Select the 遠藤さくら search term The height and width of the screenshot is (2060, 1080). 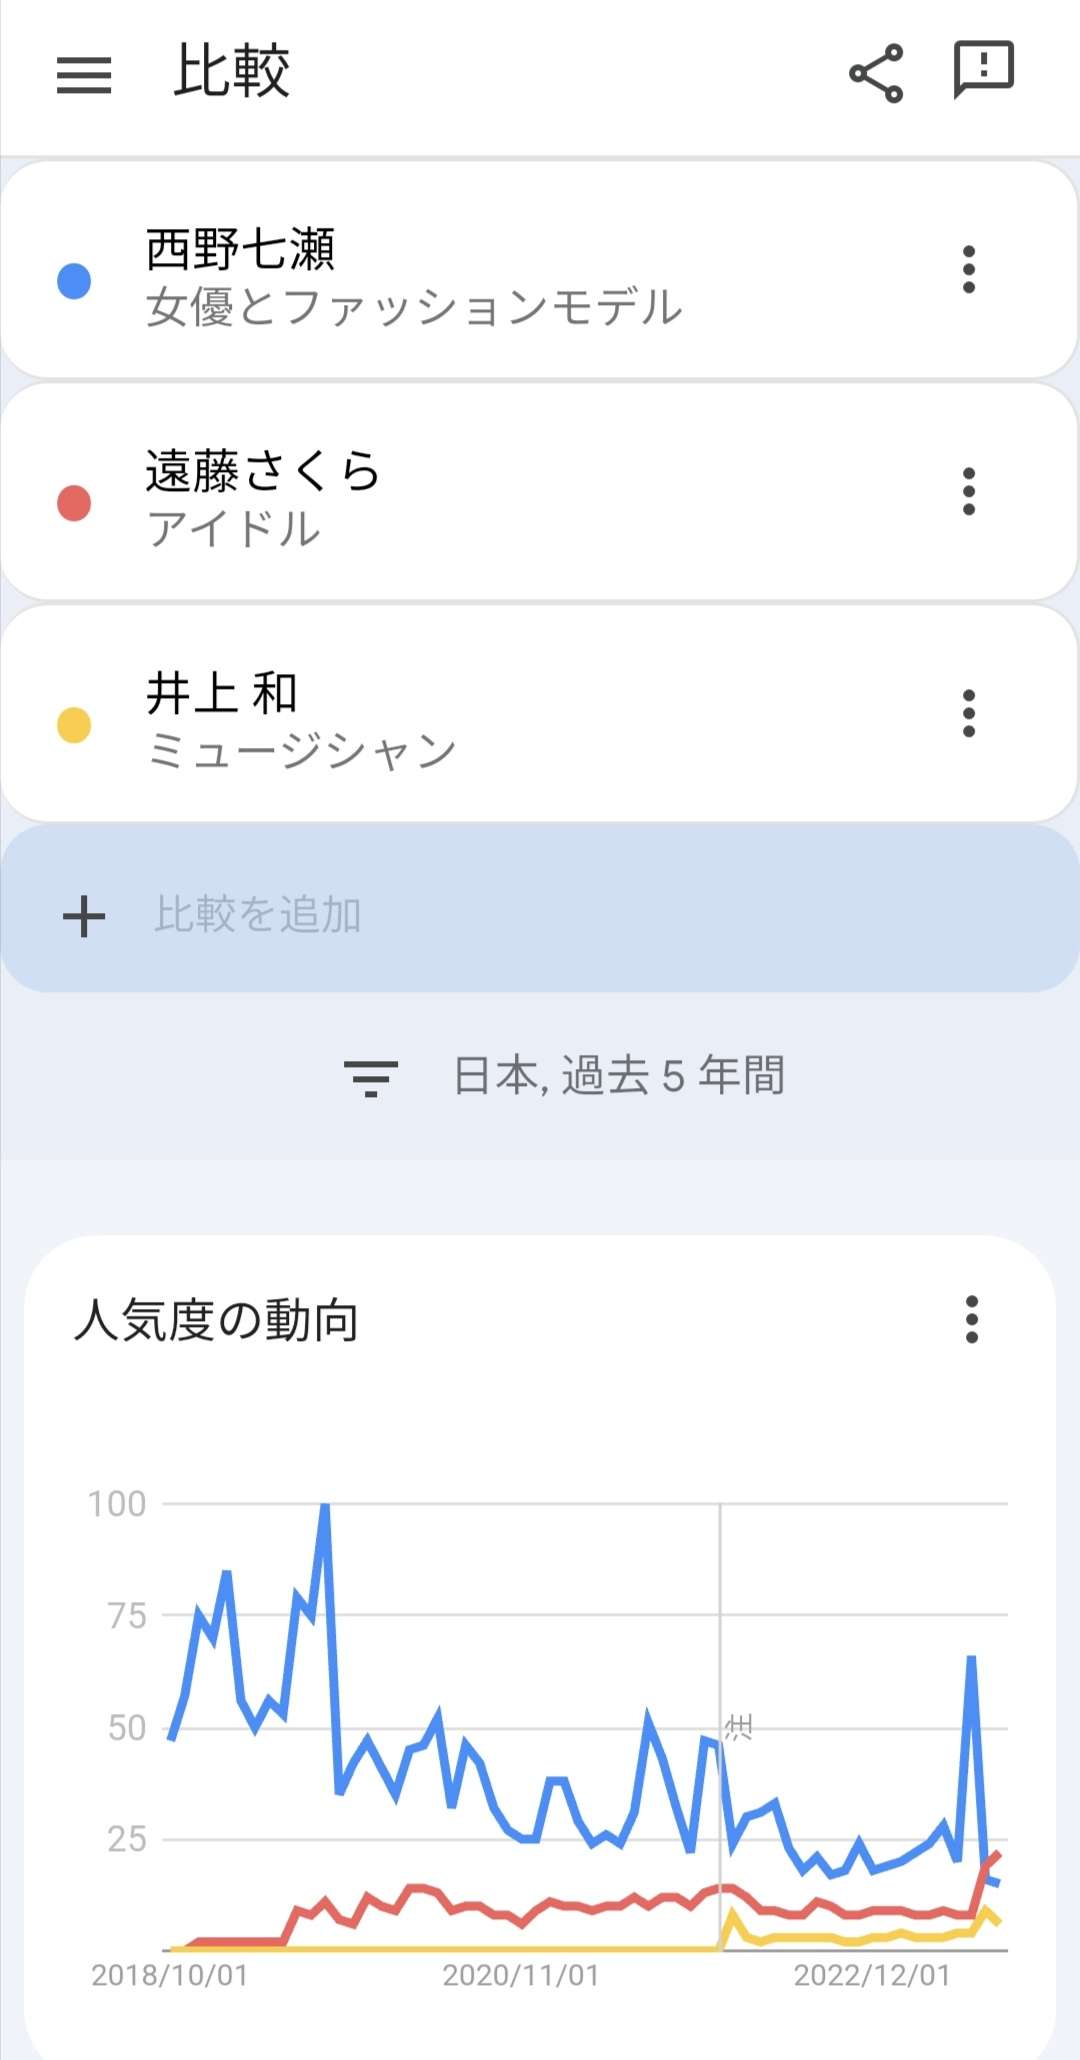(262, 472)
